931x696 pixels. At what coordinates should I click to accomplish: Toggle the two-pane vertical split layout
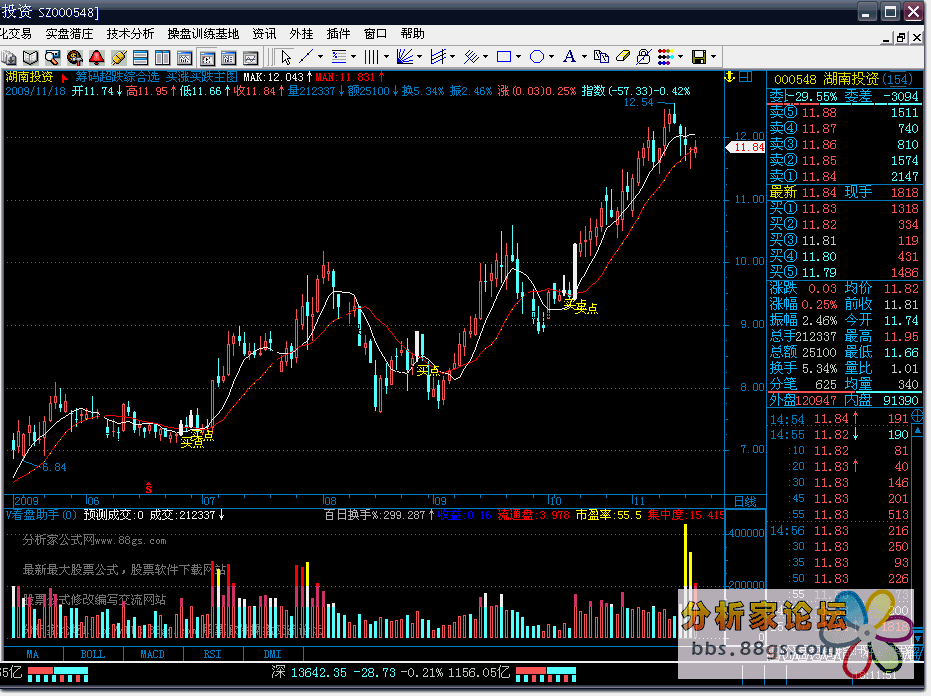click(163, 57)
